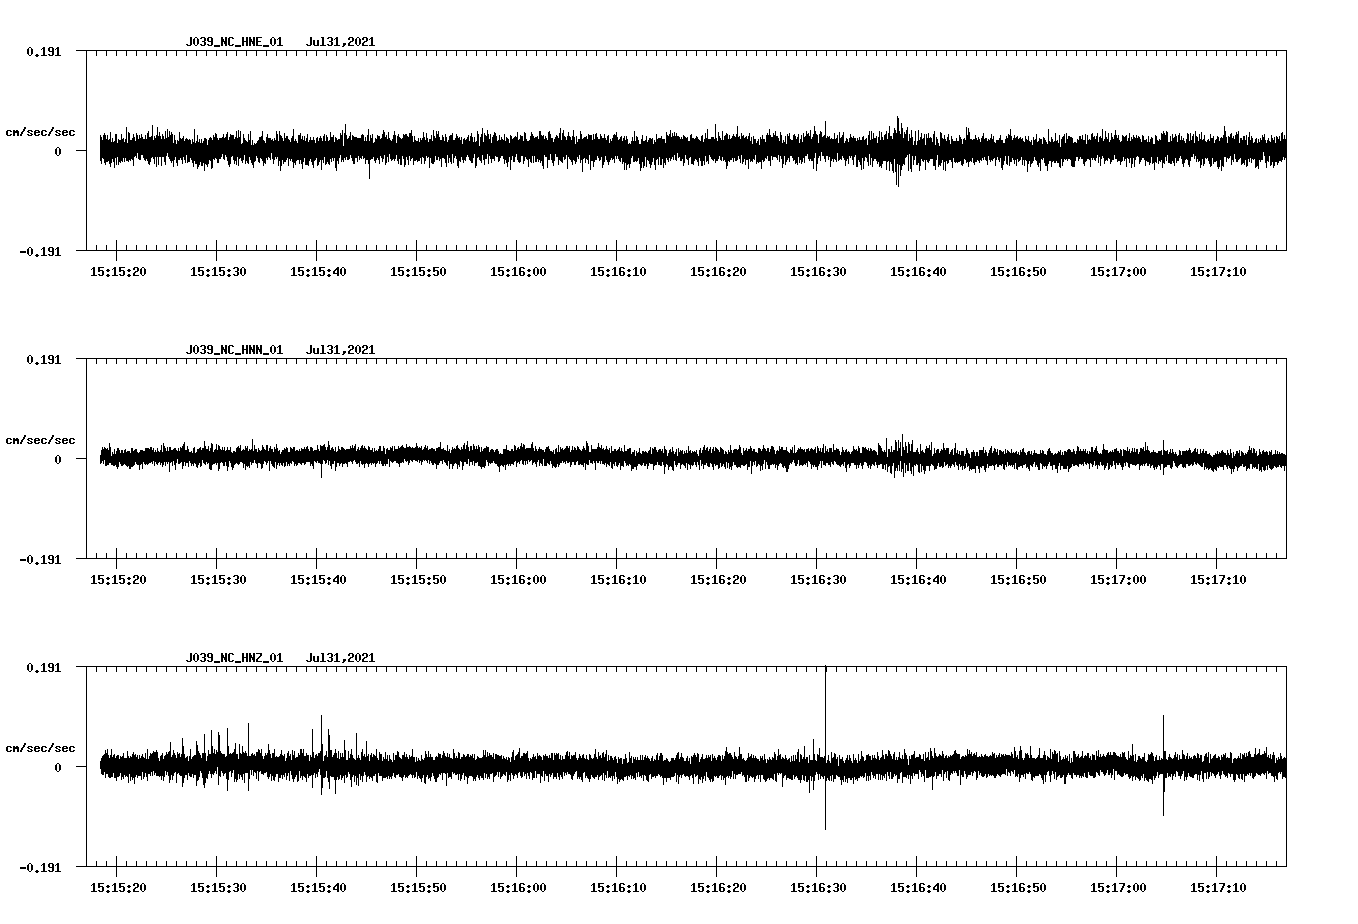The height and width of the screenshot is (924, 1358).
Task: Click the J039_NC_HNE_01 channel title
Action: 233,42
